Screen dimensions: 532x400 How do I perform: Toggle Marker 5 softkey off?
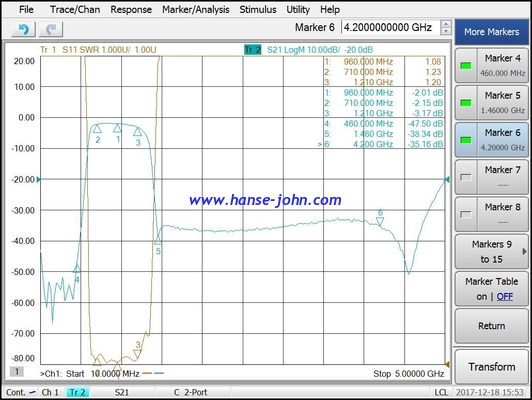point(492,103)
